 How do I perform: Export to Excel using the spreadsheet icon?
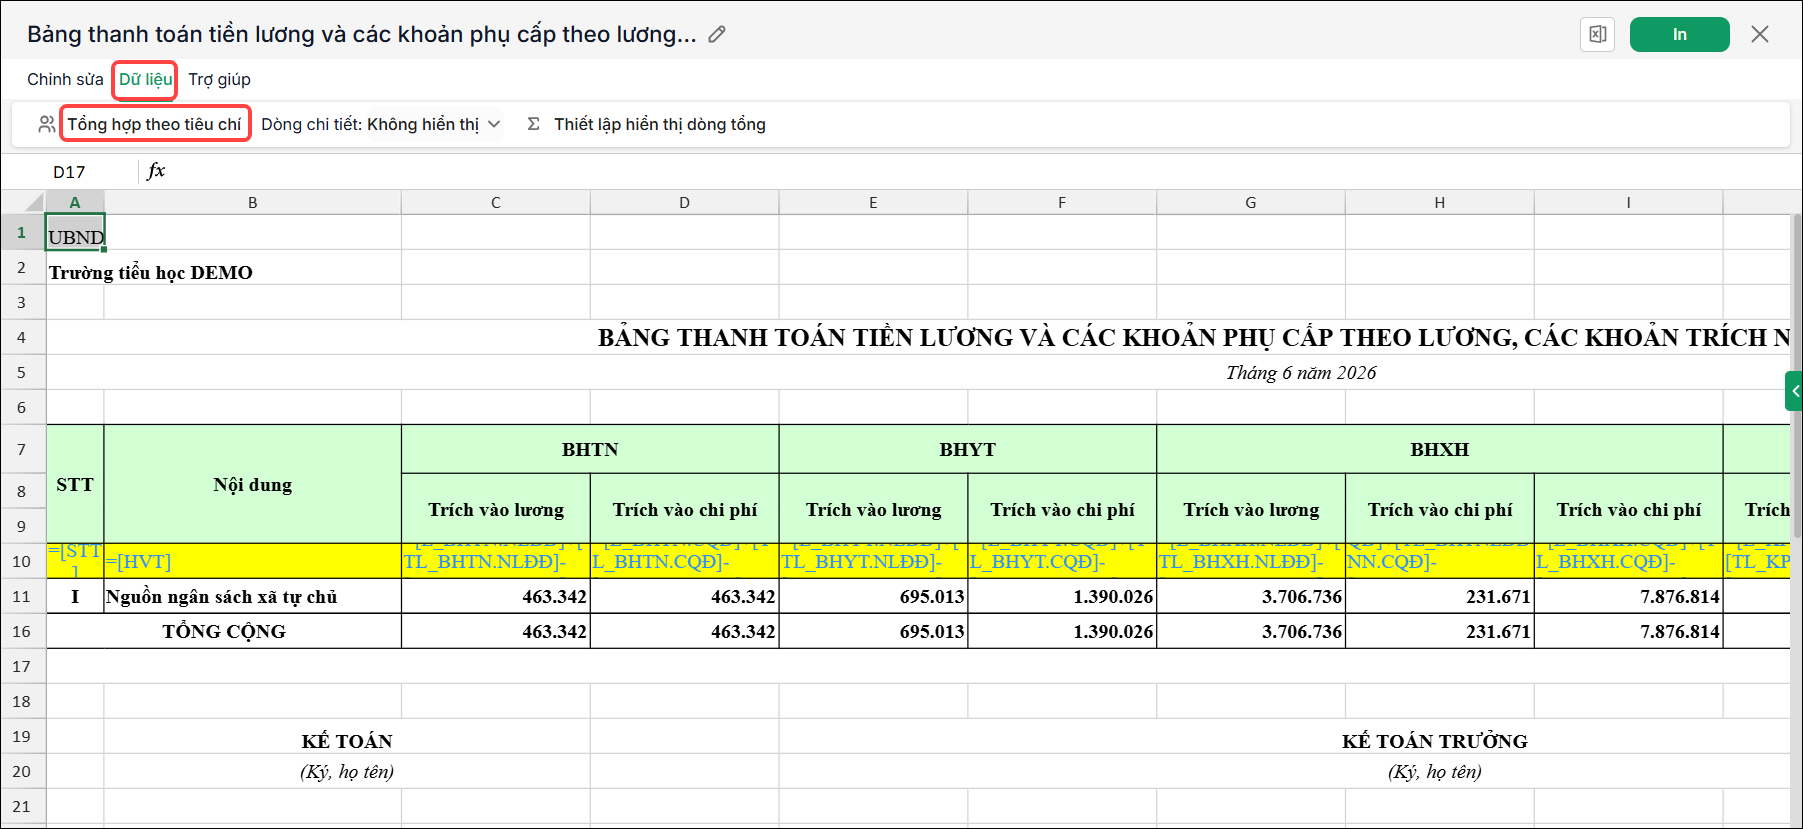tap(1598, 34)
